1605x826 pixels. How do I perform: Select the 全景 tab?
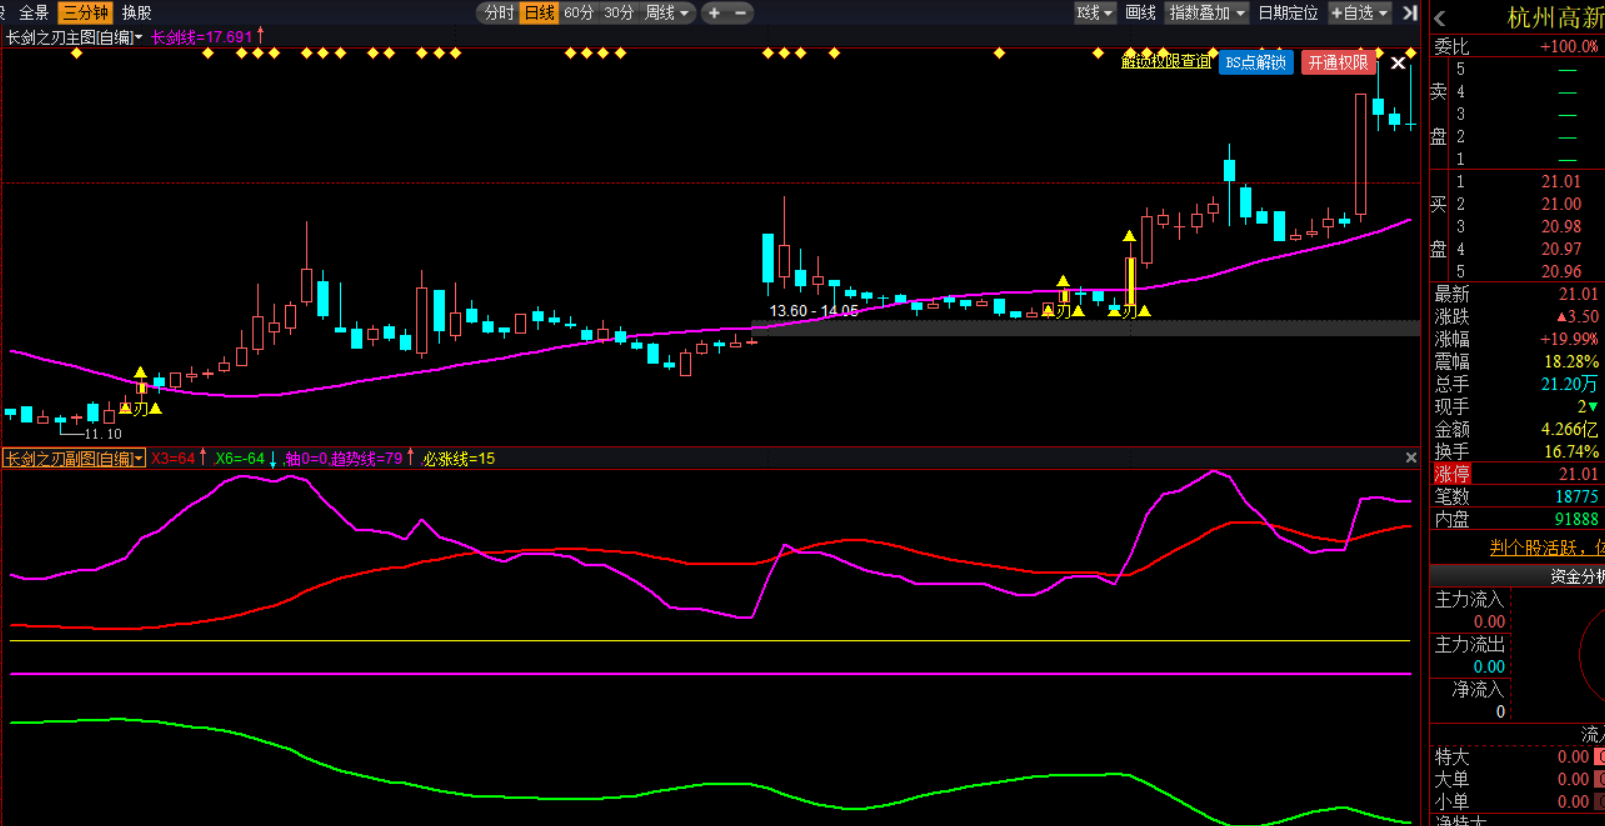(x=34, y=13)
